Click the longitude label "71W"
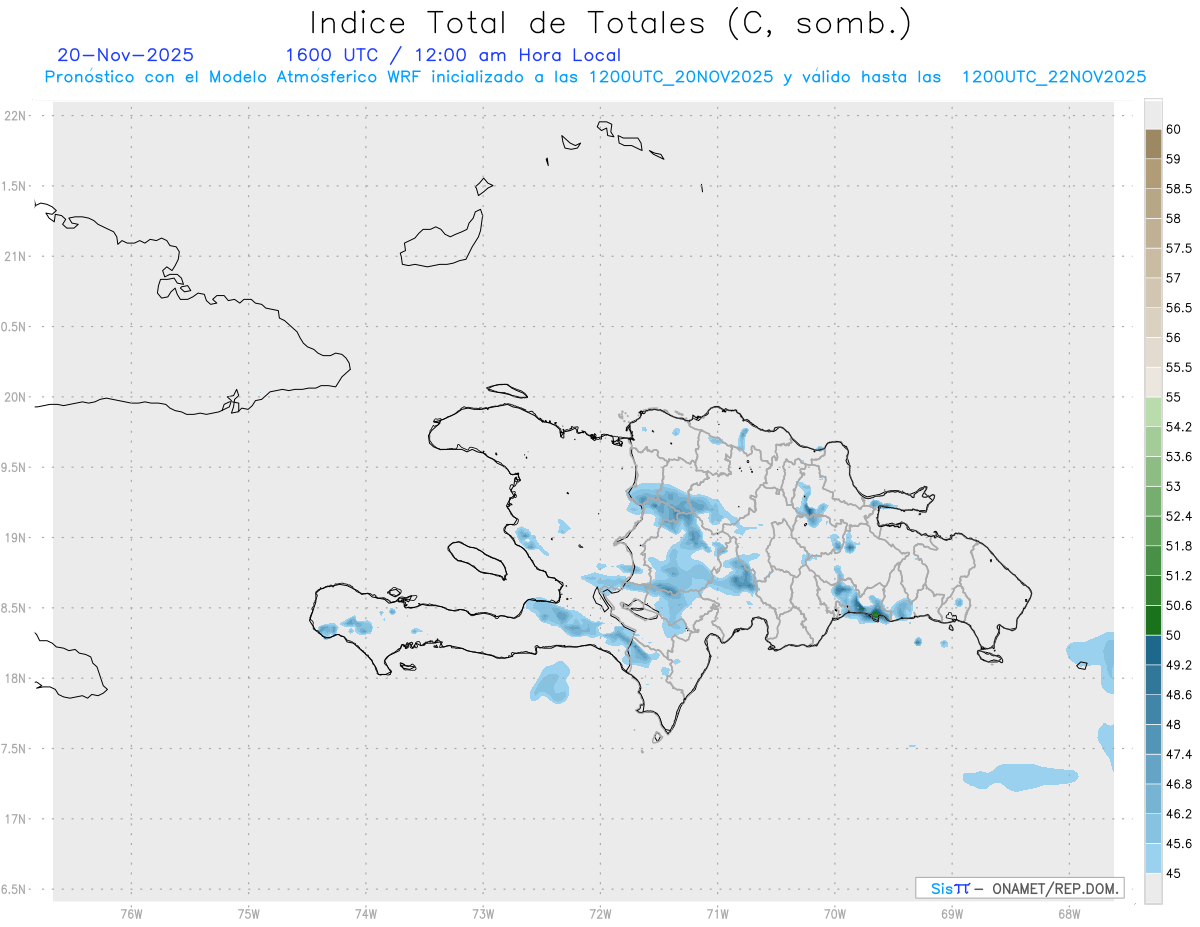 tap(717, 912)
